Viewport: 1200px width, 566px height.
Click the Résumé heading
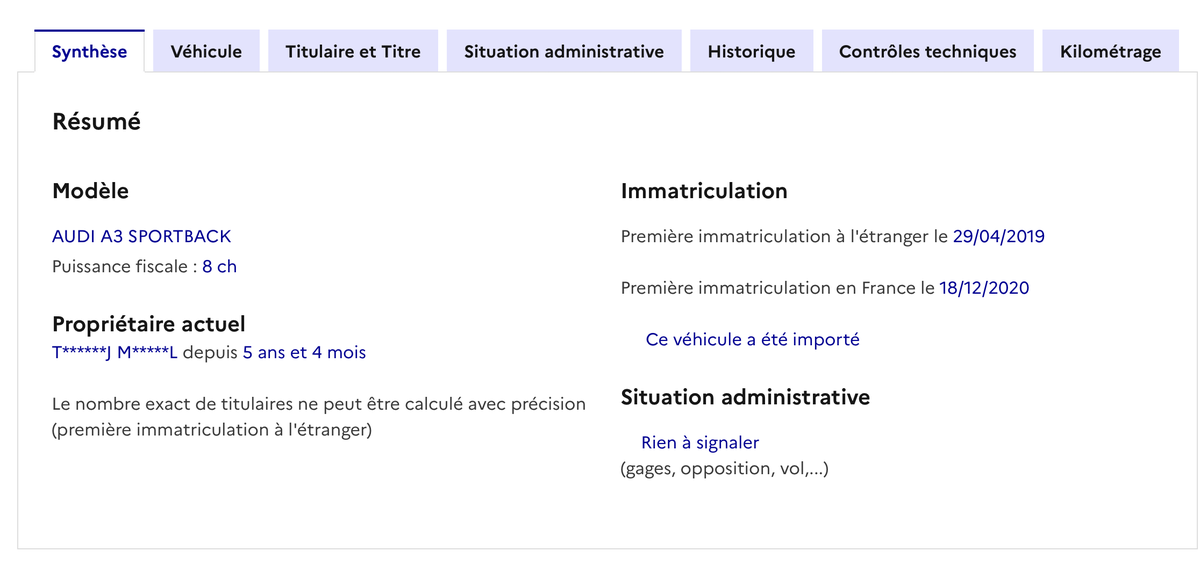point(96,122)
